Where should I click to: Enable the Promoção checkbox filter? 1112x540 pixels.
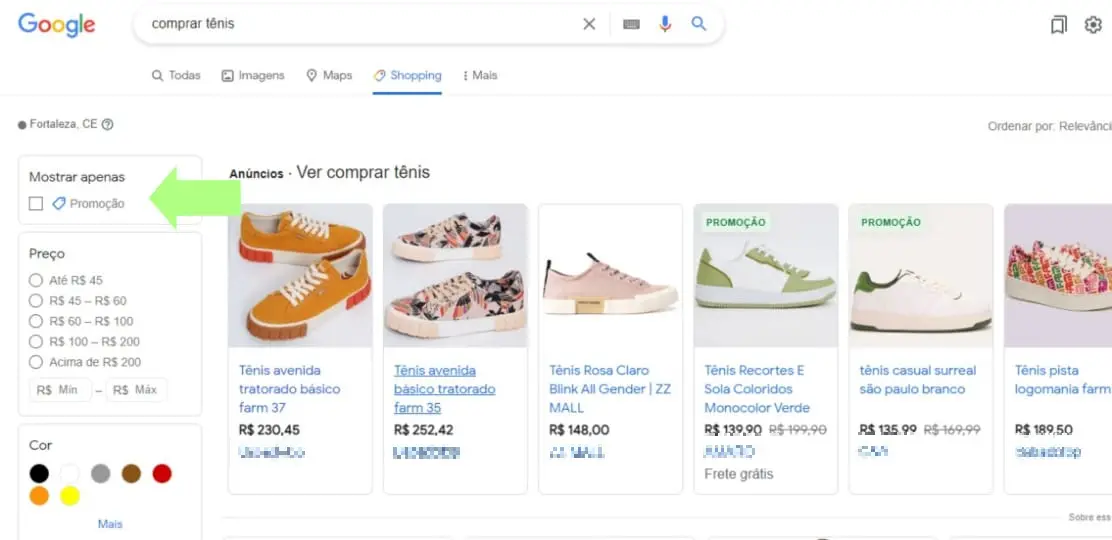(36, 204)
